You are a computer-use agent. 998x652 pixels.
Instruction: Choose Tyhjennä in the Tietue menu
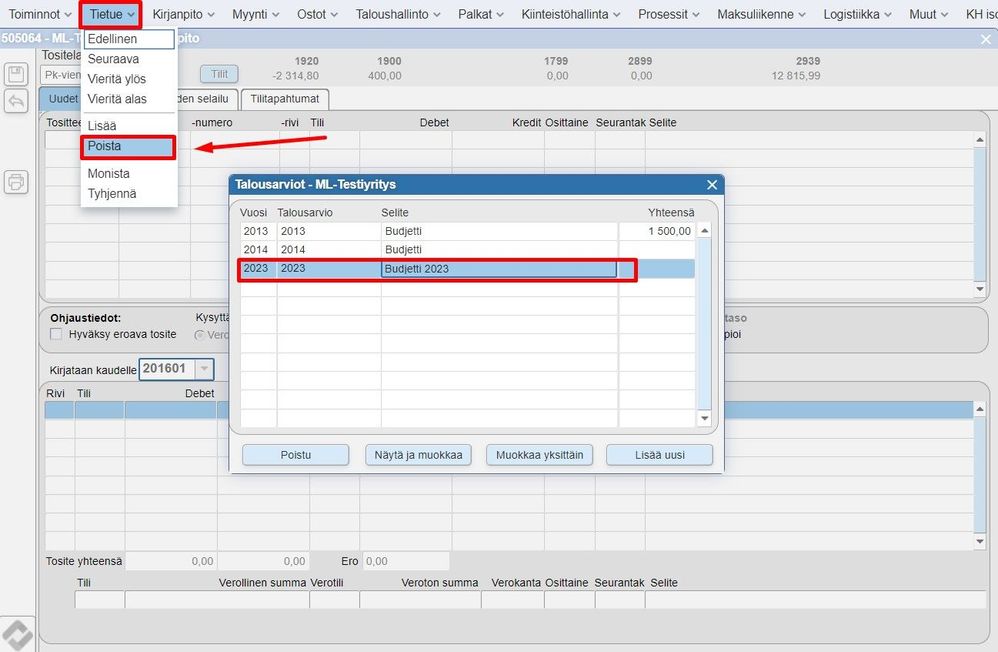click(x=129, y=194)
